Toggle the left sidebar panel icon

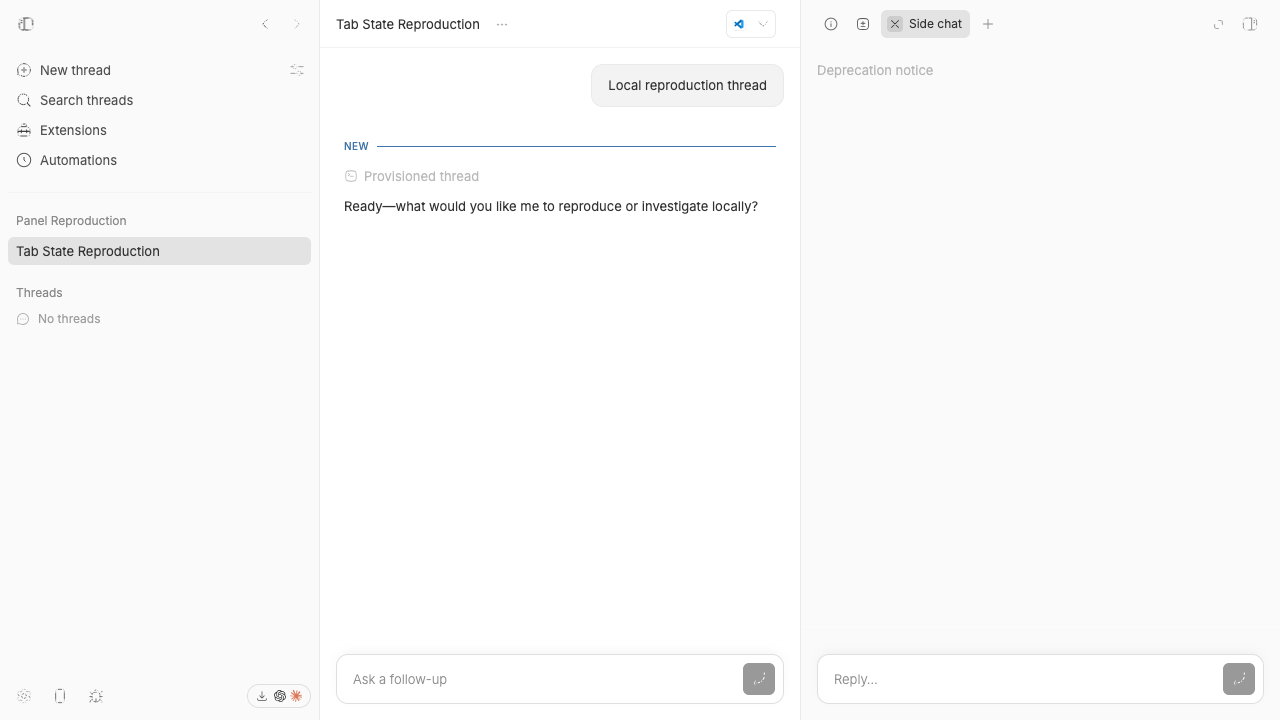(x=26, y=24)
